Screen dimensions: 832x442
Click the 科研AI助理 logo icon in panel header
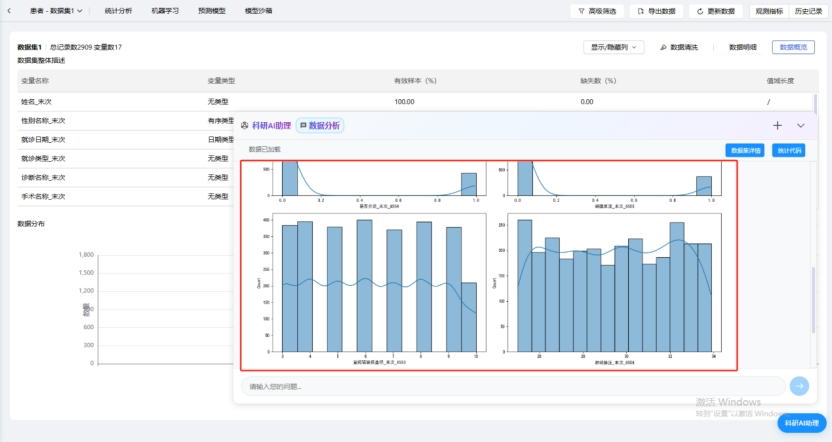(245, 126)
